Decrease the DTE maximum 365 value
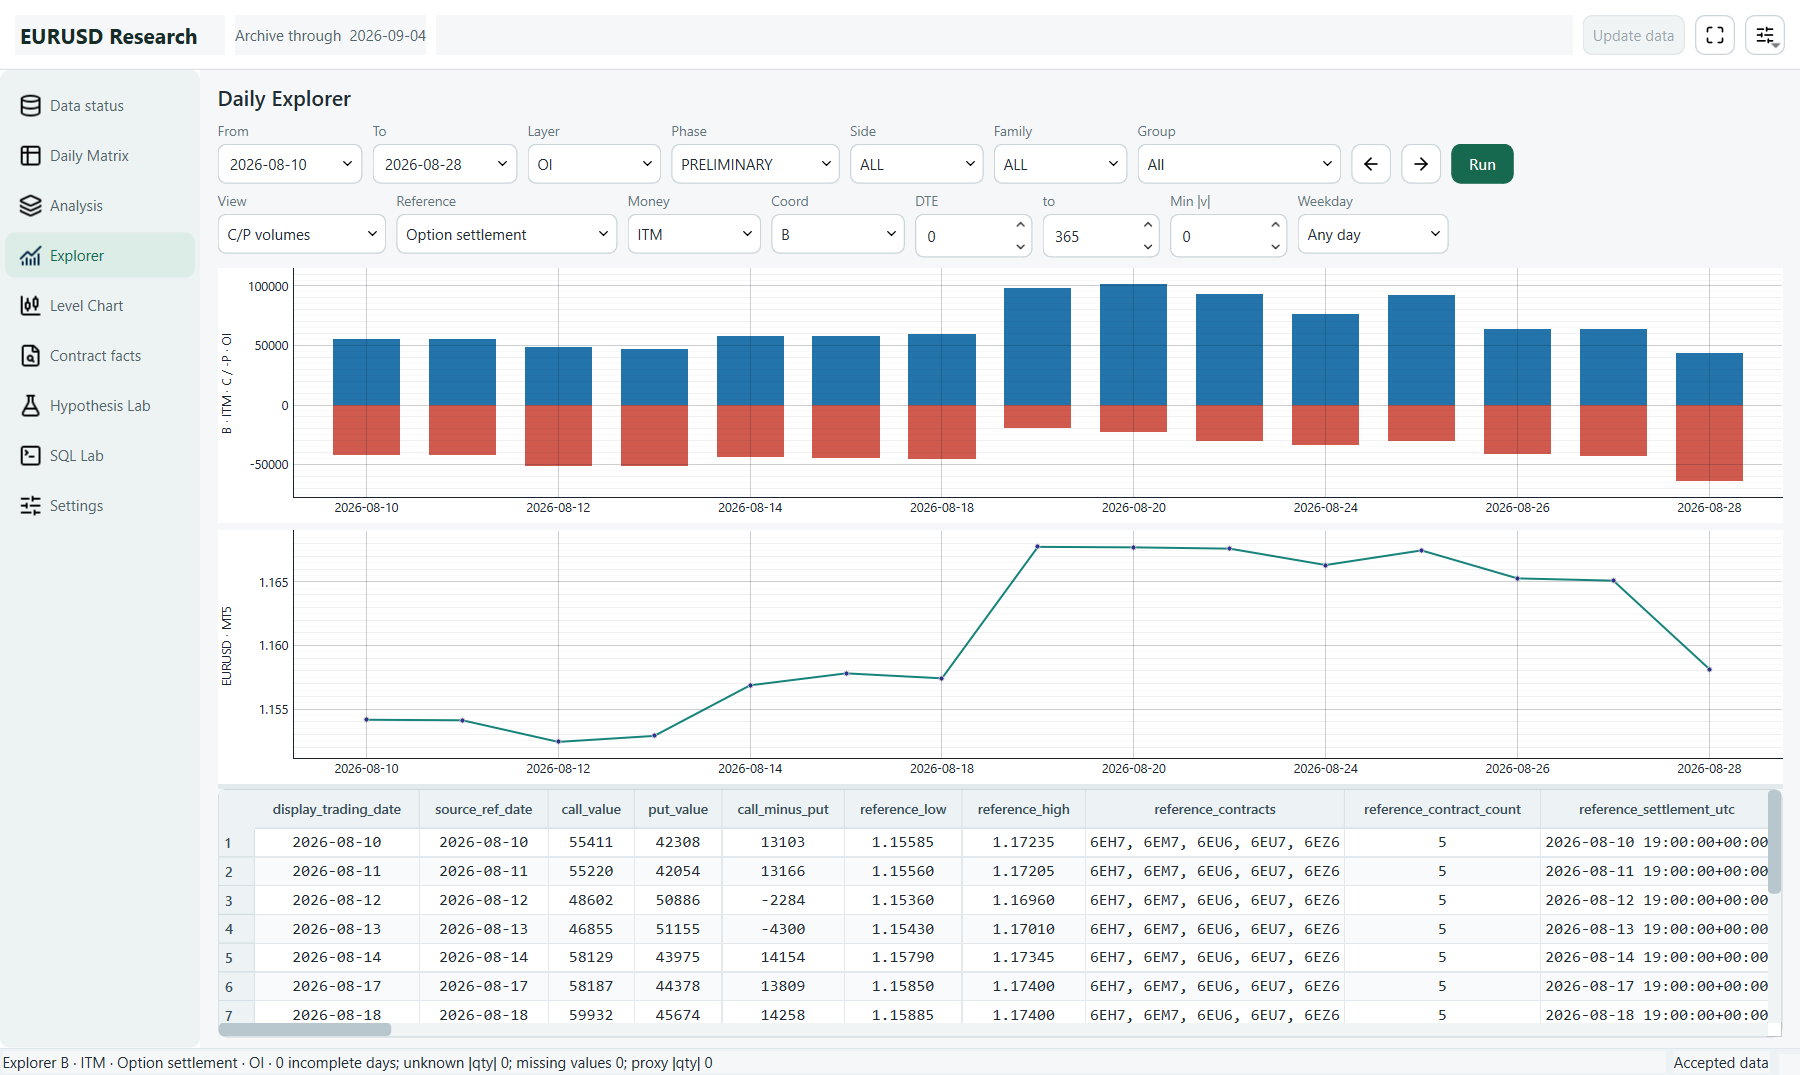 [x=1148, y=246]
